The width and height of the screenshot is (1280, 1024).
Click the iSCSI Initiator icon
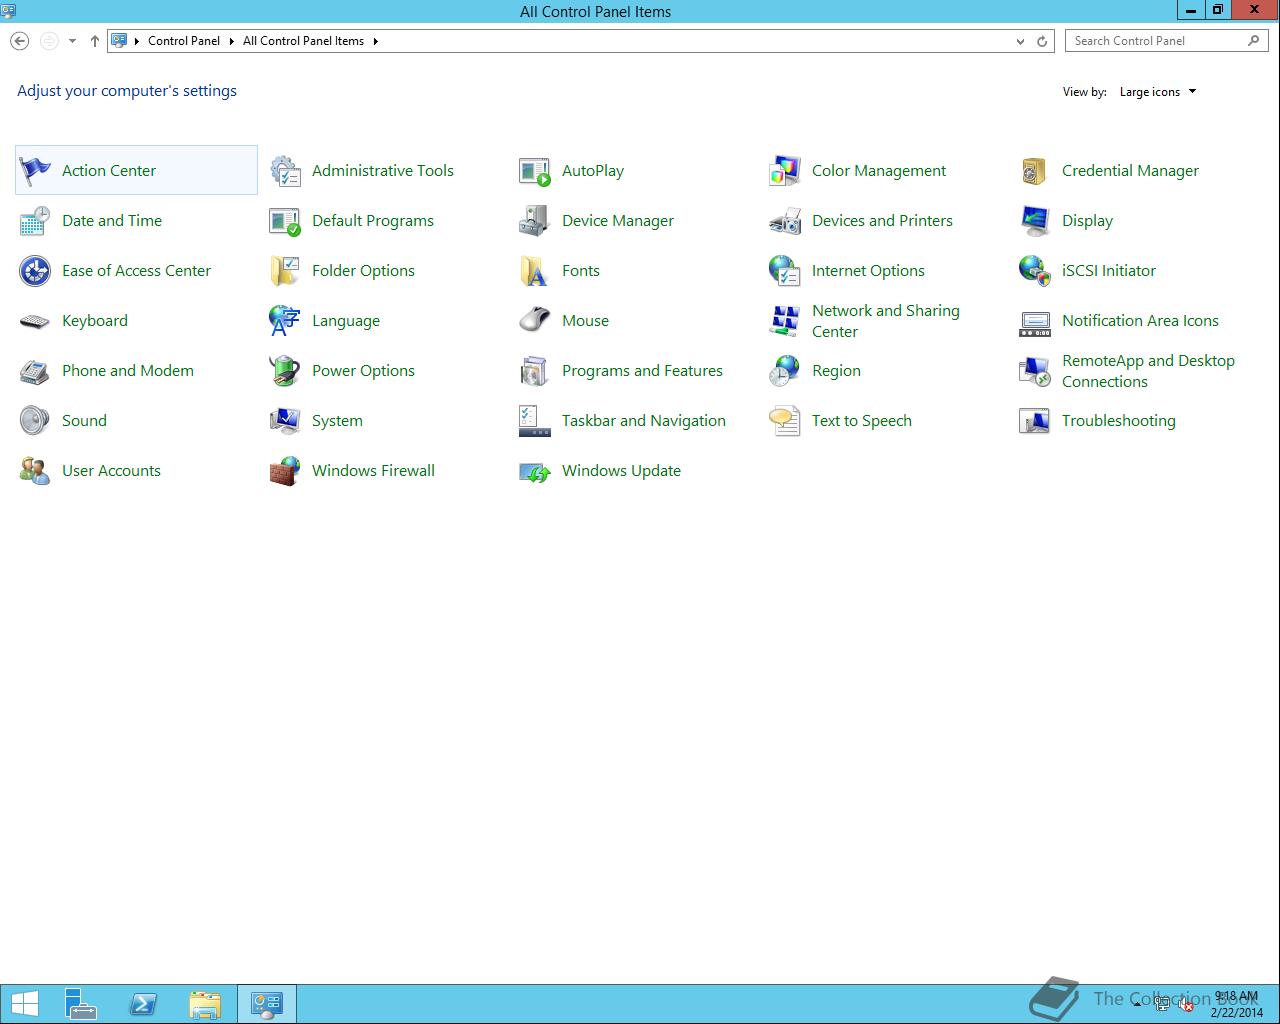click(x=1035, y=271)
